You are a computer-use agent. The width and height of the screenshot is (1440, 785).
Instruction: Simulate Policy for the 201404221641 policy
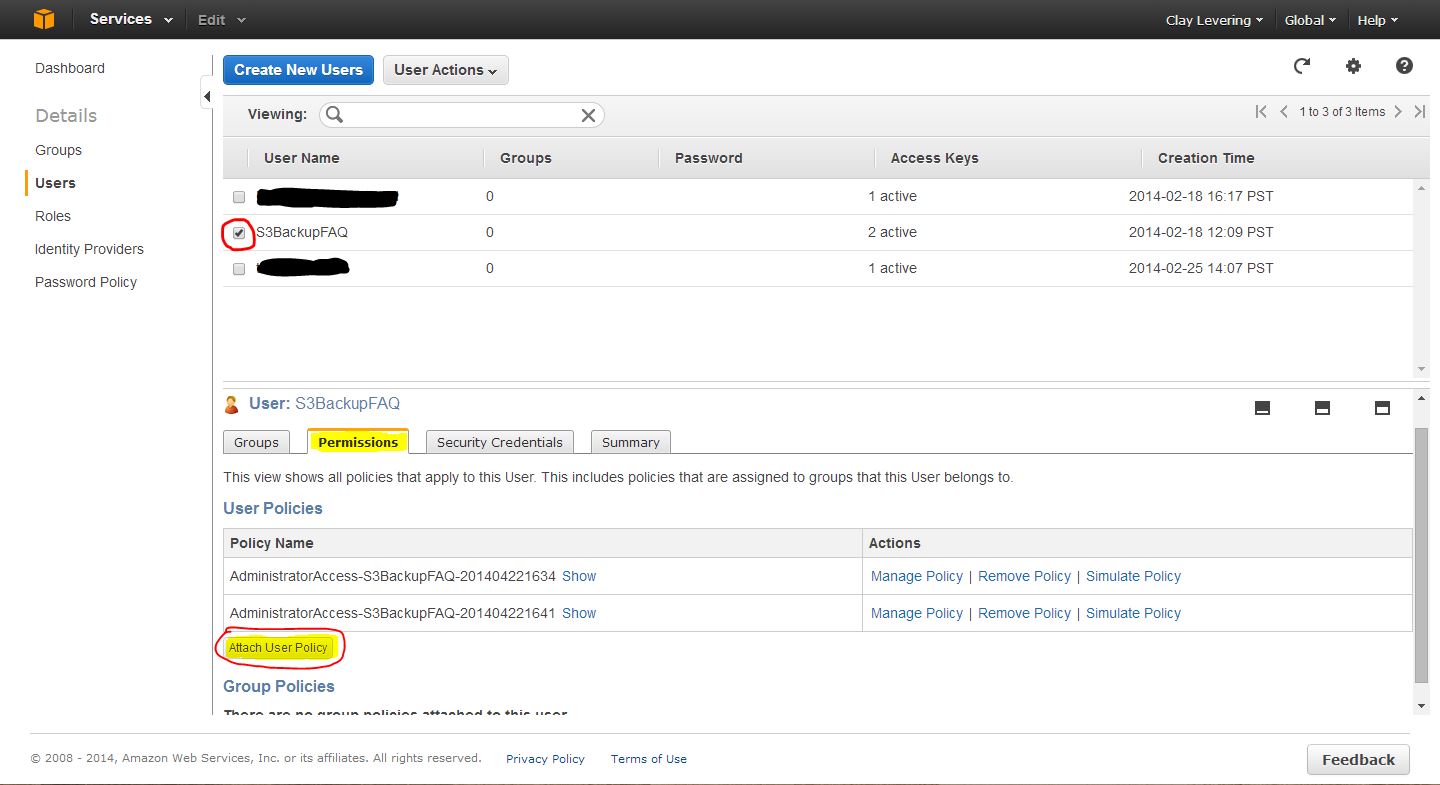pyautogui.click(x=1133, y=613)
